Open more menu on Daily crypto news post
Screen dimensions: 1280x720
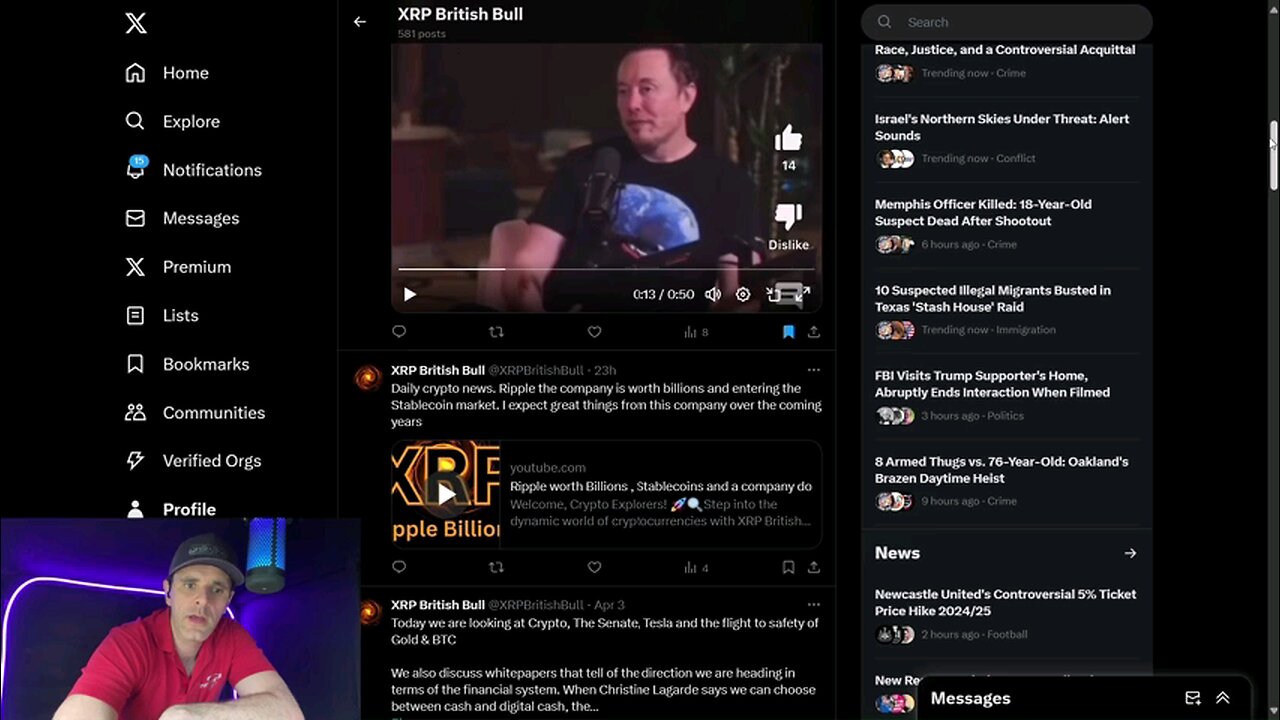(814, 370)
